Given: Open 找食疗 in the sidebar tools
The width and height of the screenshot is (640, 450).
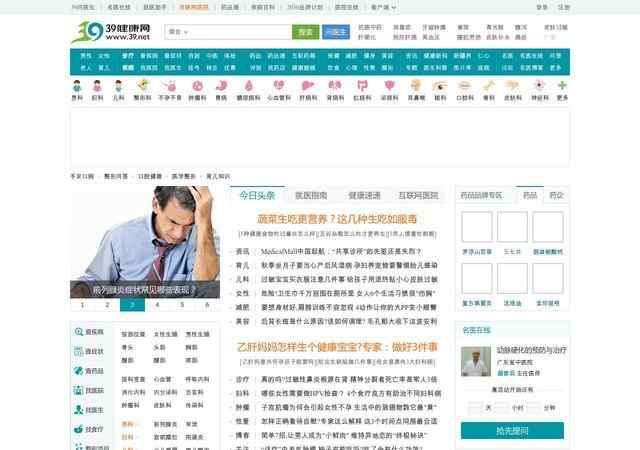Looking at the screenshot, I should tap(89, 429).
